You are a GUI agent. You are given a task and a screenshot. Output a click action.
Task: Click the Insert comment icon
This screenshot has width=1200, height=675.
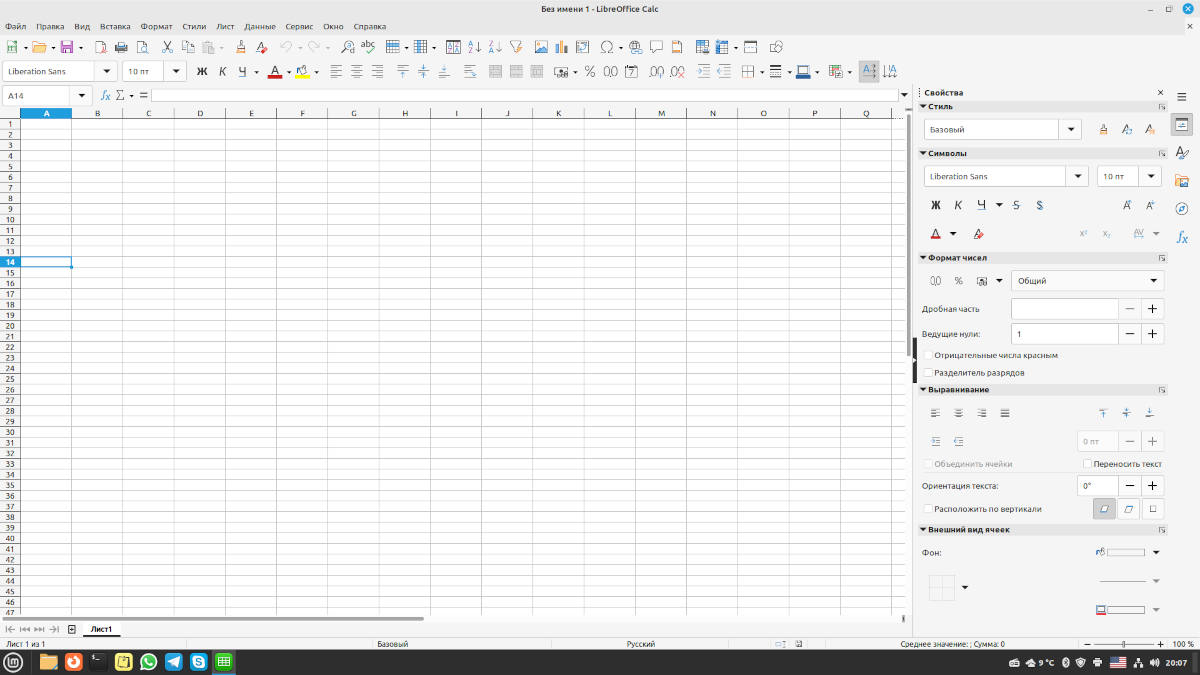point(656,47)
